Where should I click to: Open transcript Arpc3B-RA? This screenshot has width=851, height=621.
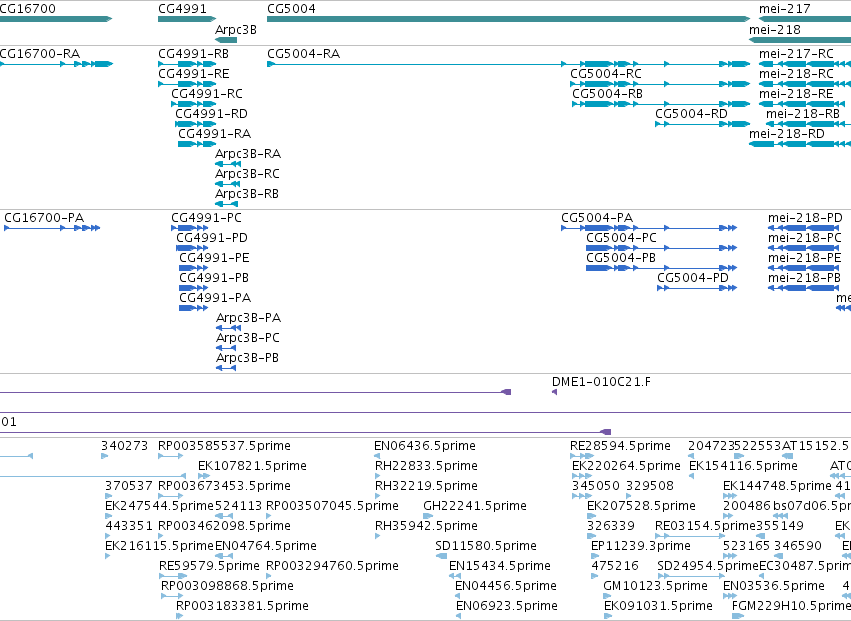[x=248, y=154]
